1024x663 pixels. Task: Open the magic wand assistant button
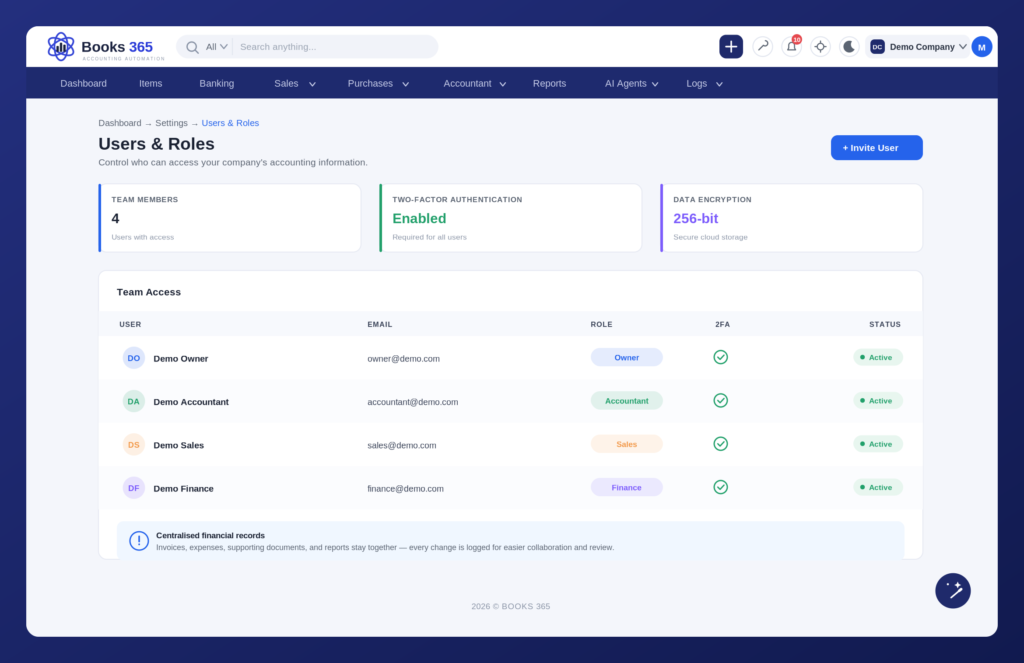tap(953, 590)
